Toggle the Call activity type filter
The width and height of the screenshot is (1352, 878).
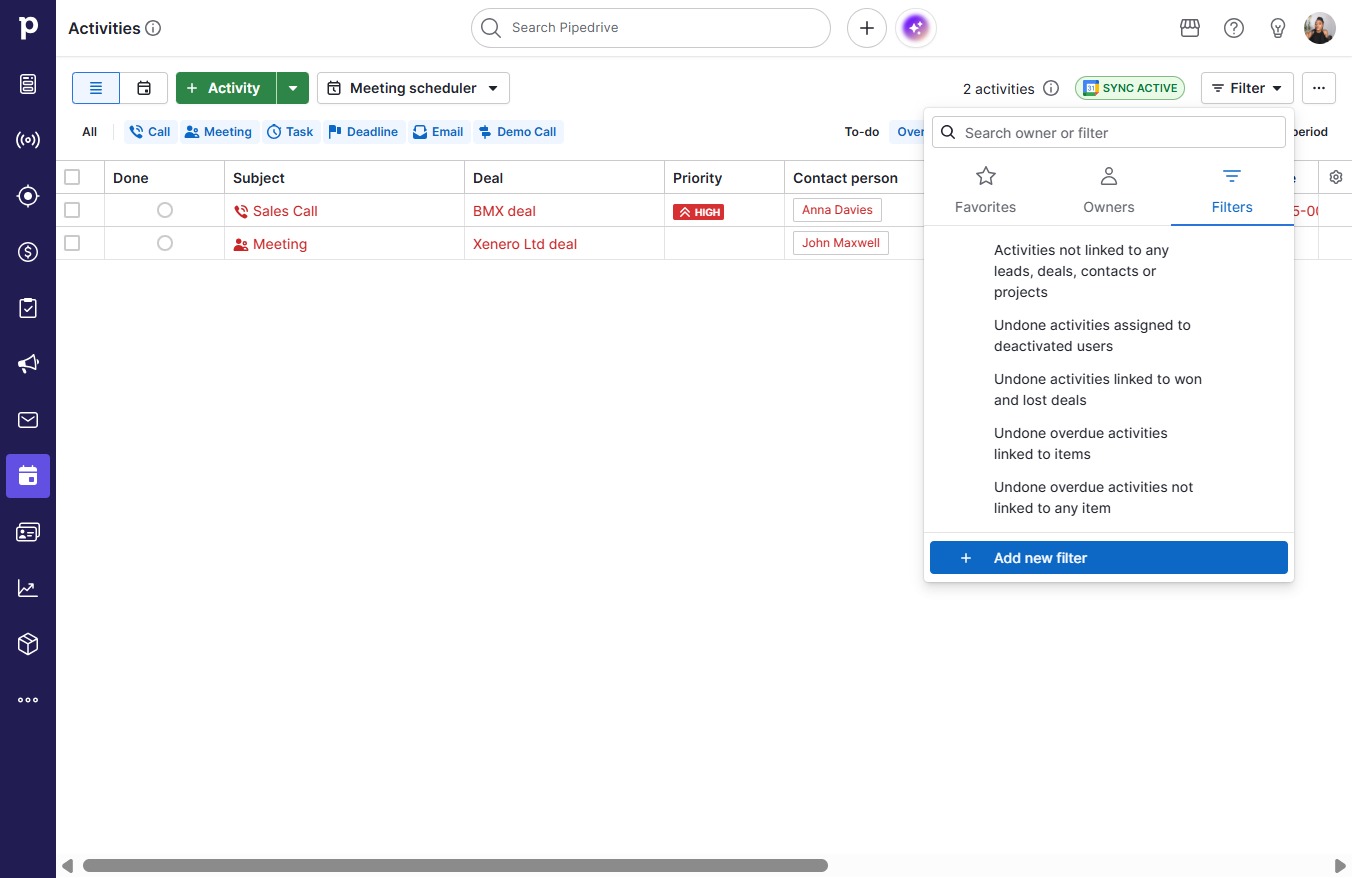tap(150, 132)
